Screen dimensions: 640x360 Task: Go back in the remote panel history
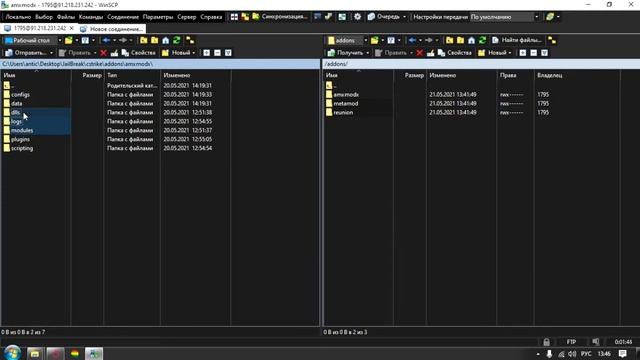tap(412, 40)
